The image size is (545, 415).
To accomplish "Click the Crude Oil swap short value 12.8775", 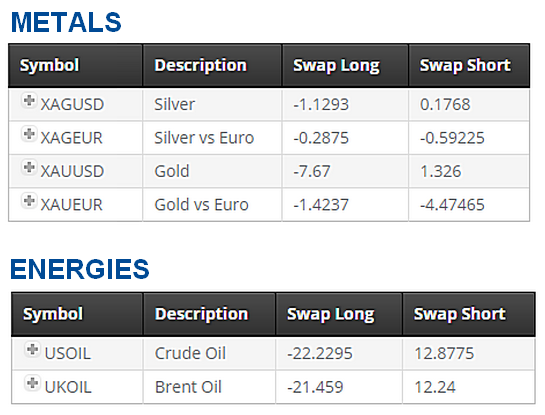I will 444,353.
